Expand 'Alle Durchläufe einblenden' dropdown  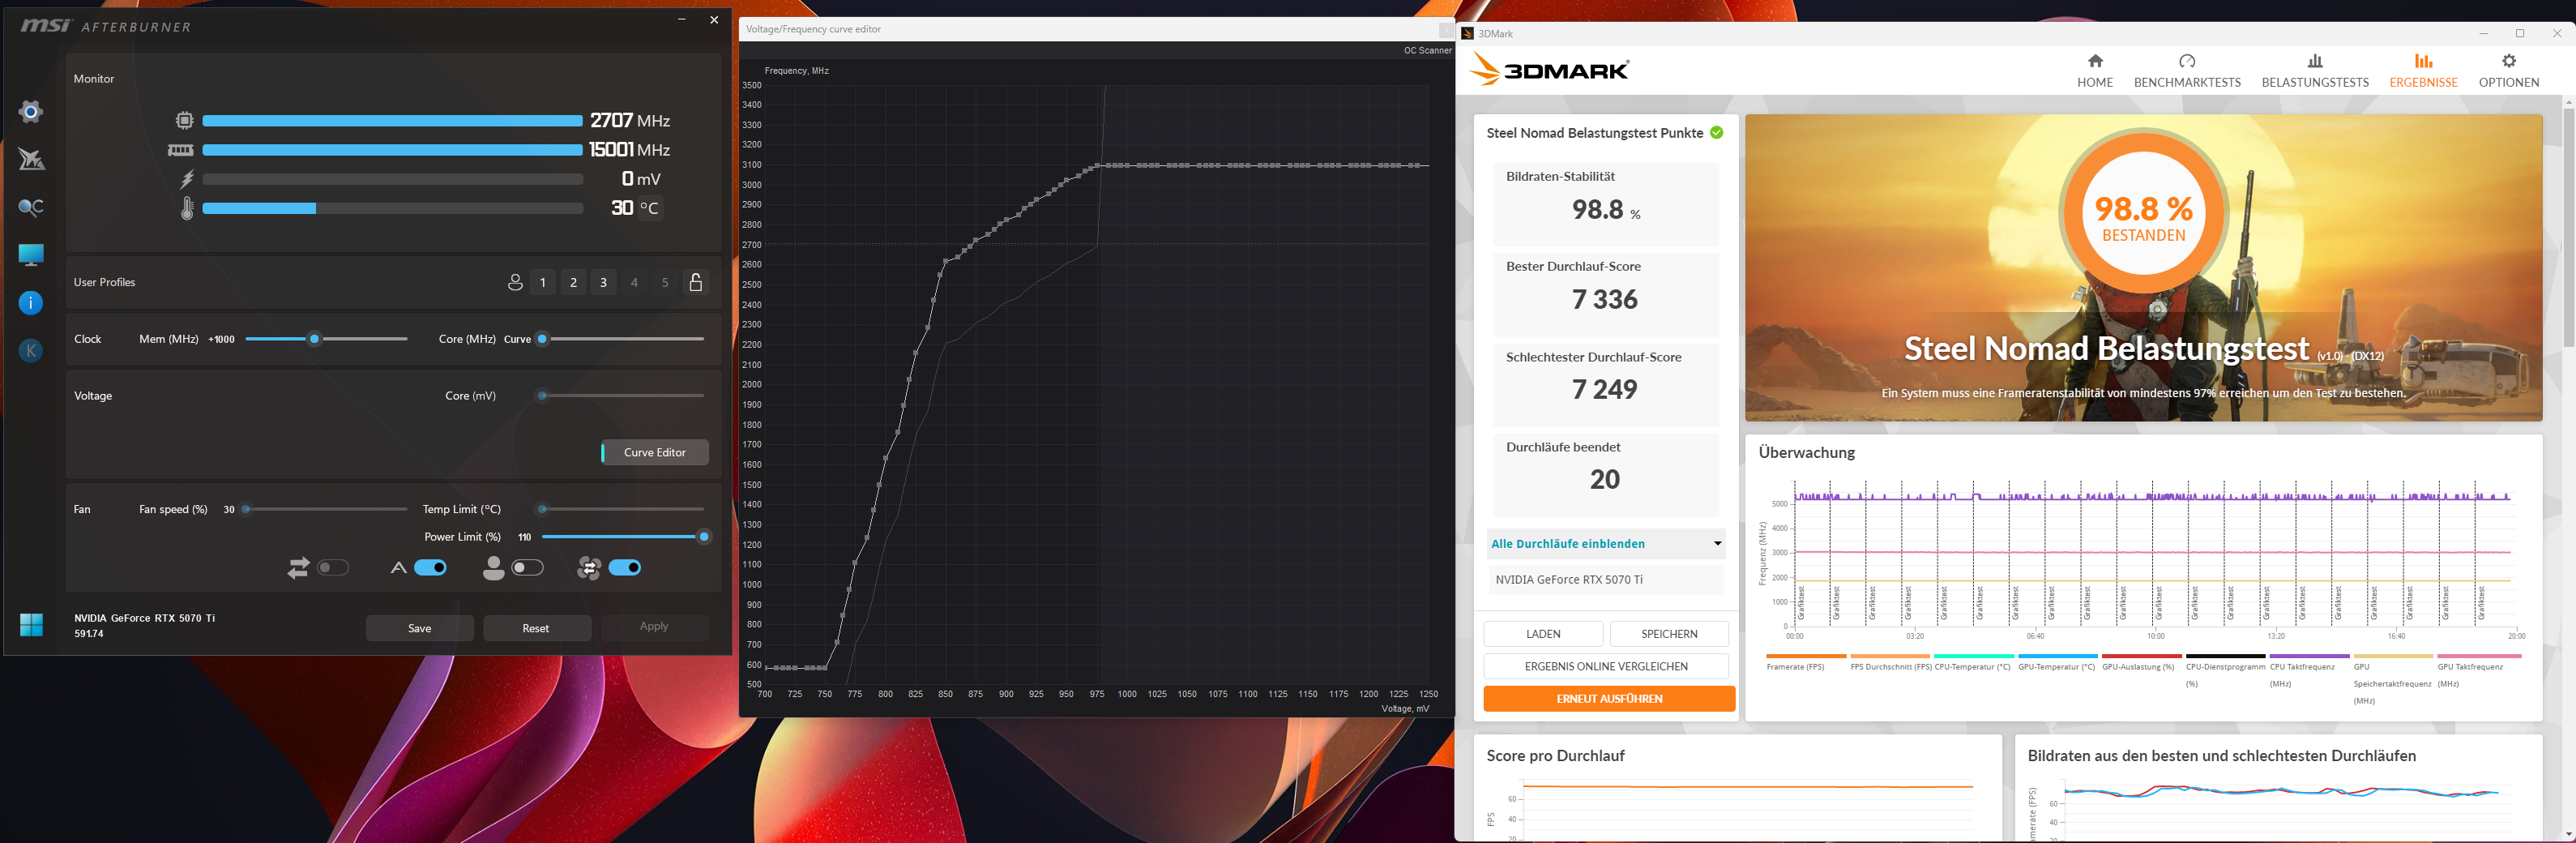tap(1606, 544)
